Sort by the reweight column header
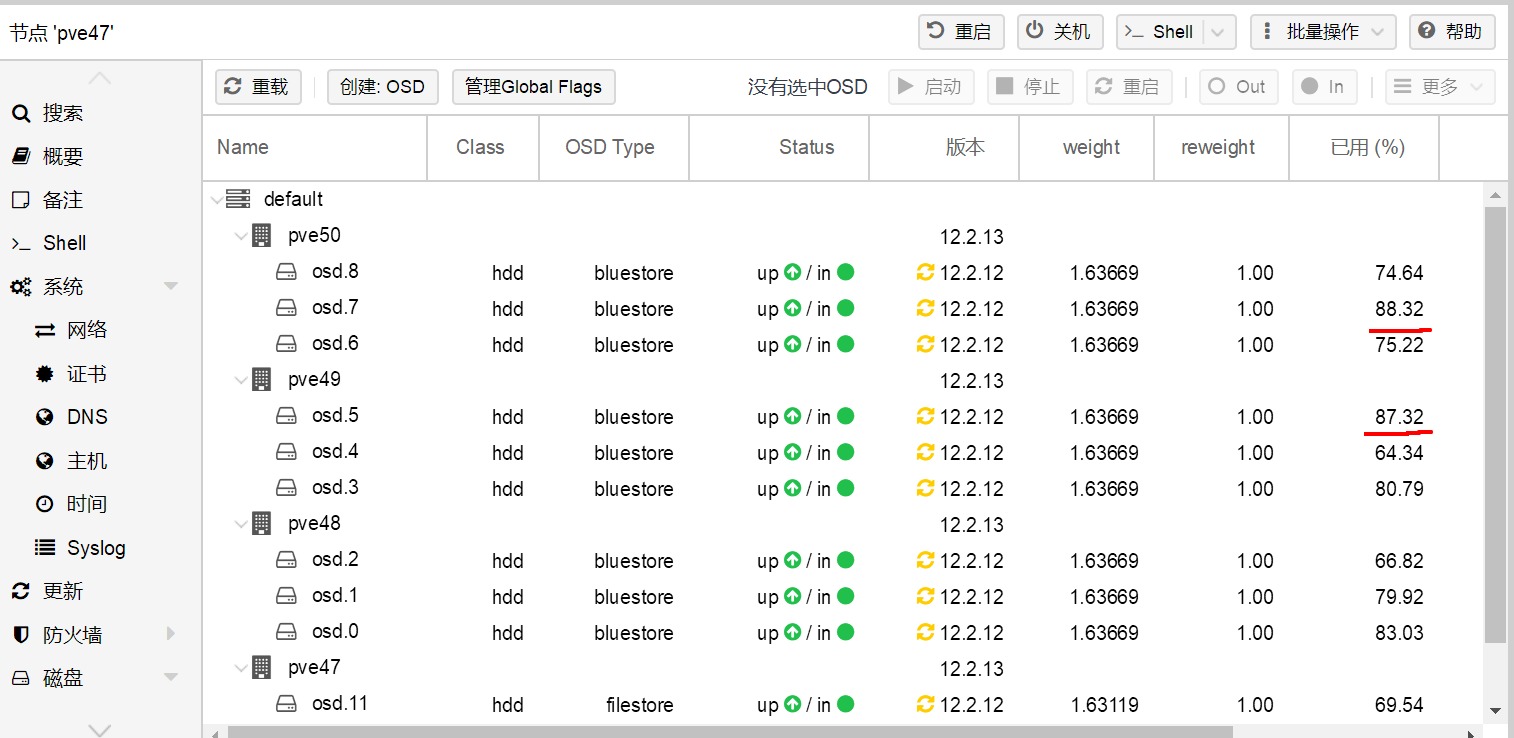1514x738 pixels. [1221, 147]
